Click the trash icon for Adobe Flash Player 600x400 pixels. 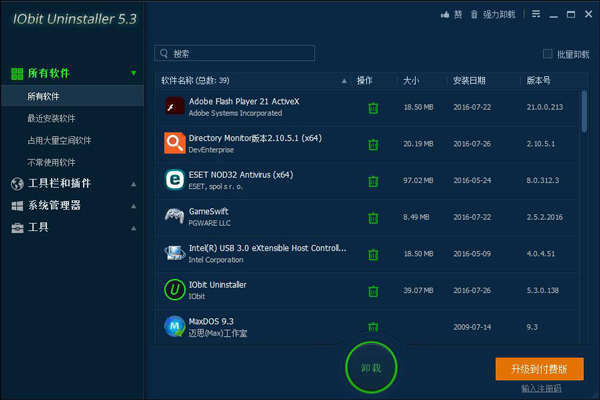[373, 108]
